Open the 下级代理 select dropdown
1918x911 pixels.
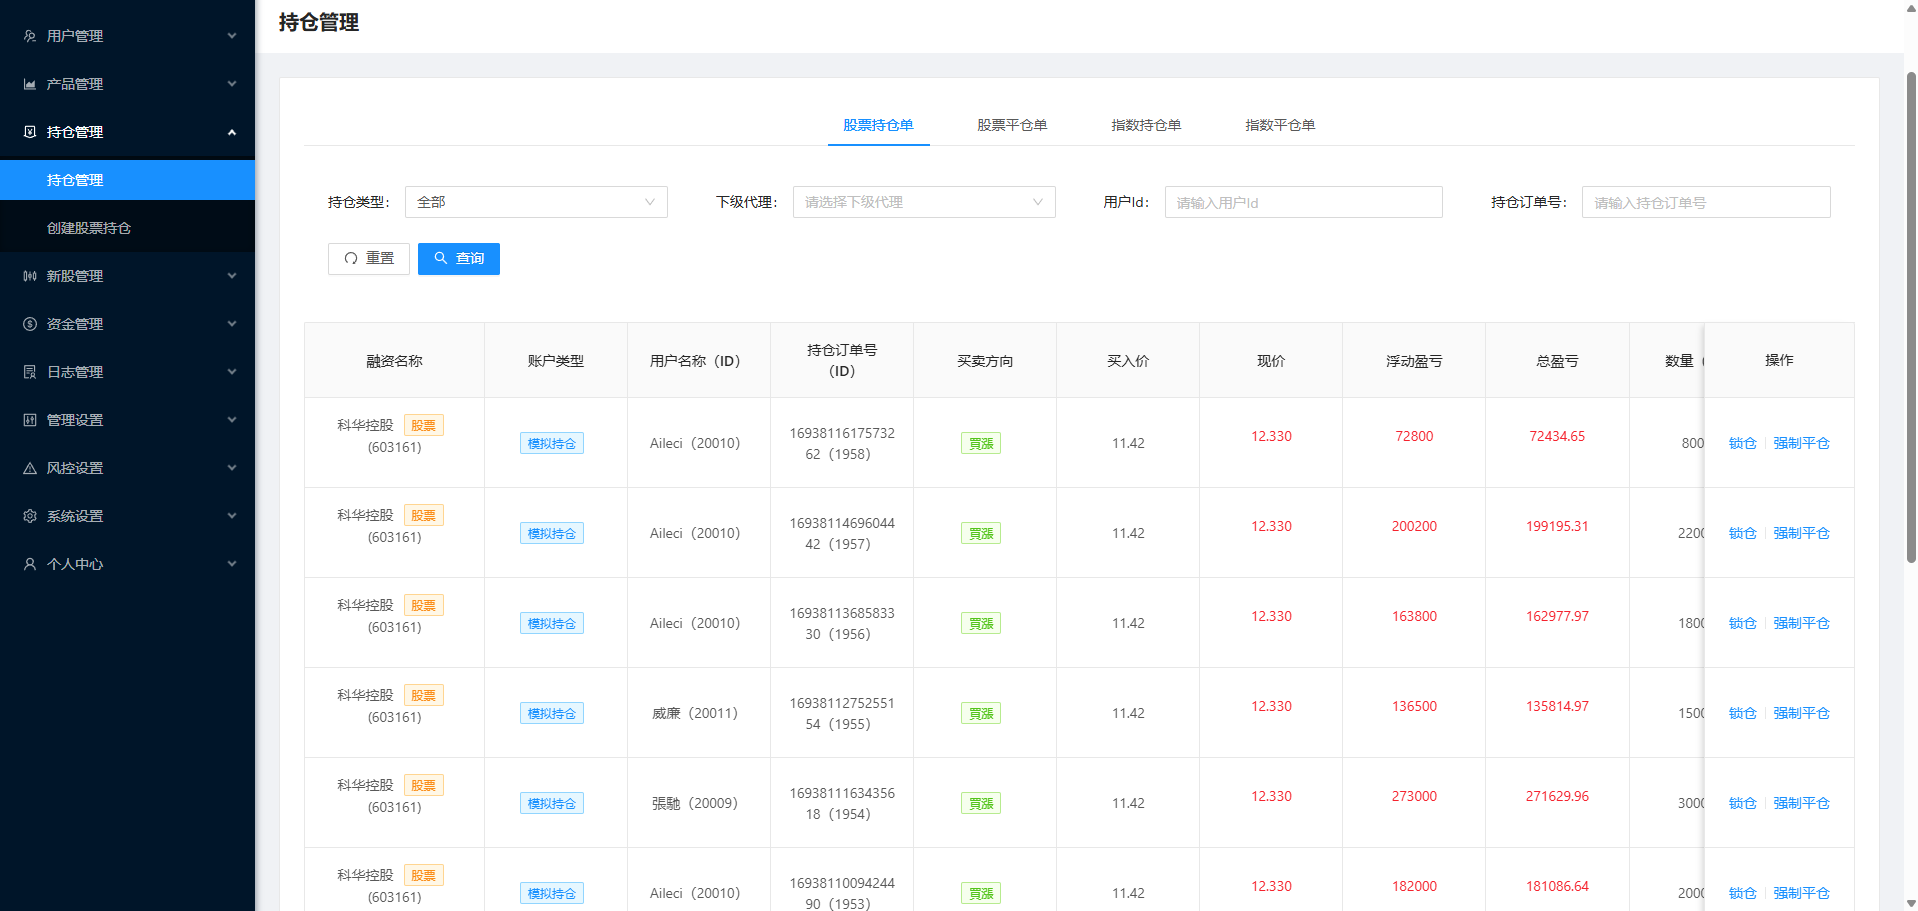(x=923, y=202)
